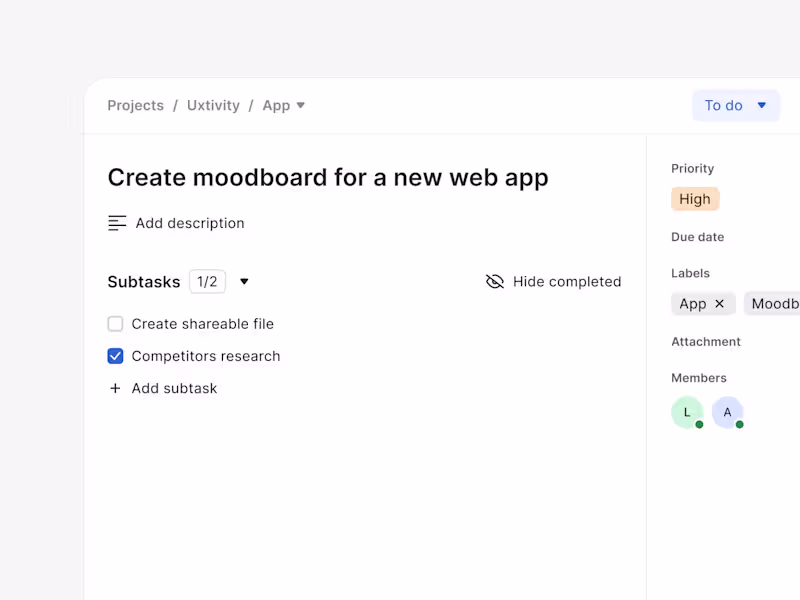Screen dimensions: 800x600
Task: Uncheck the Competitors research checkbox
Action: [x=115, y=356]
